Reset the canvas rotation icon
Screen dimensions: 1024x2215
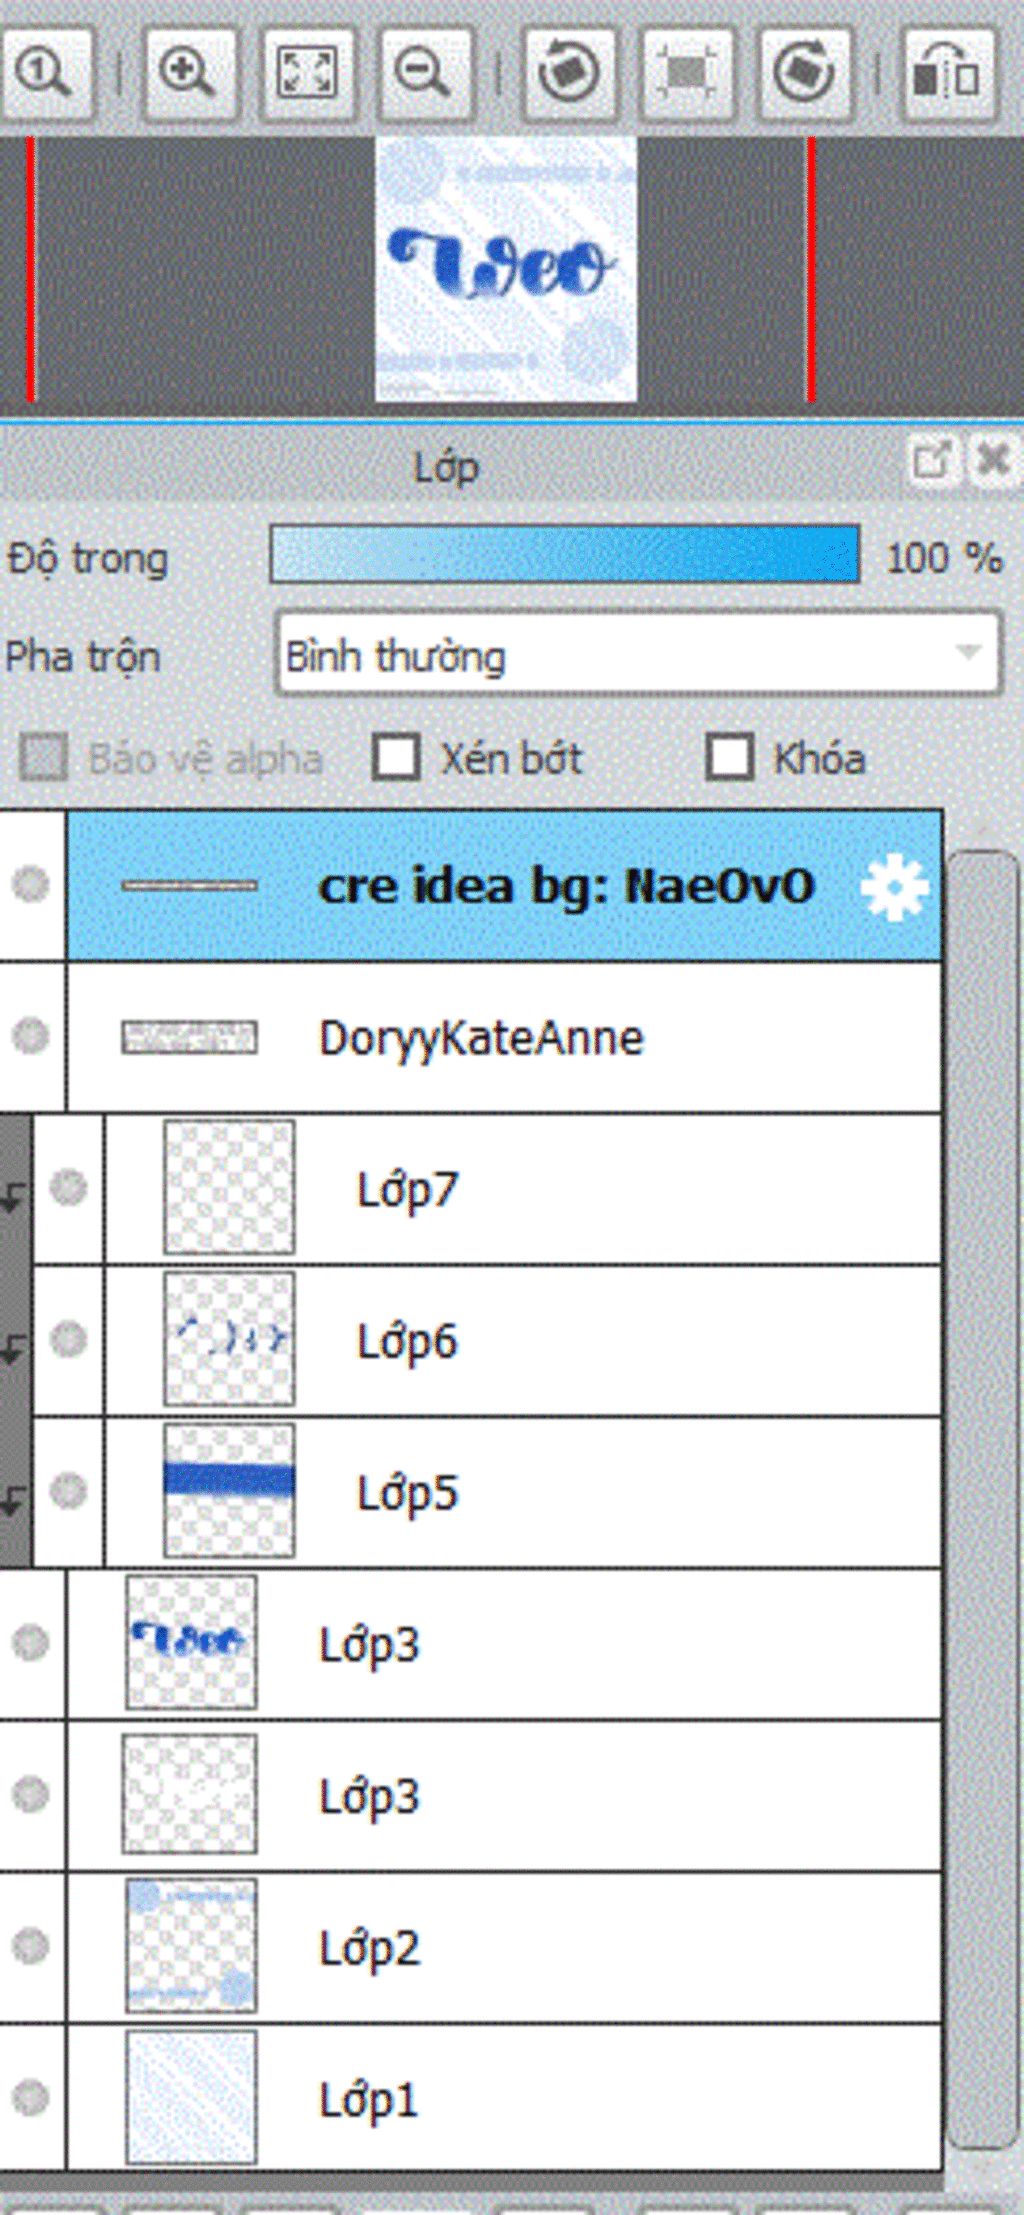click(687, 72)
